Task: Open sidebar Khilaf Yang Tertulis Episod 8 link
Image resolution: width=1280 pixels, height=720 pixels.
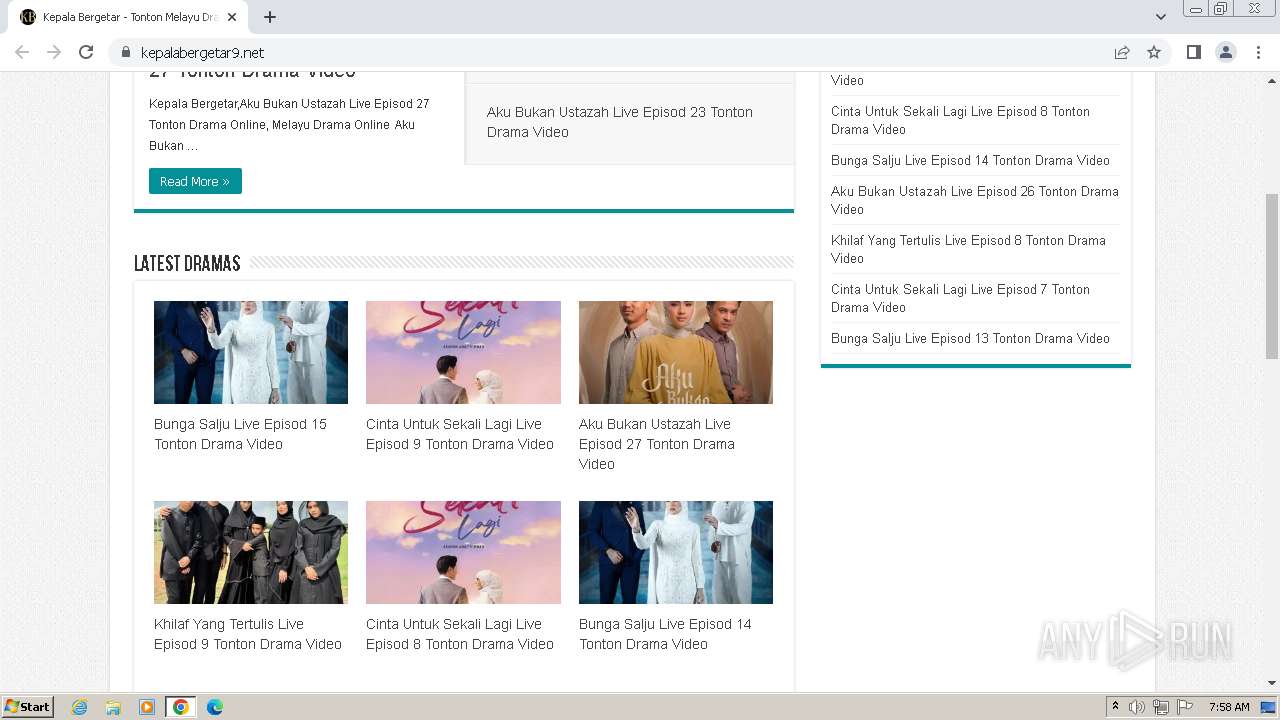Action: (x=968, y=249)
